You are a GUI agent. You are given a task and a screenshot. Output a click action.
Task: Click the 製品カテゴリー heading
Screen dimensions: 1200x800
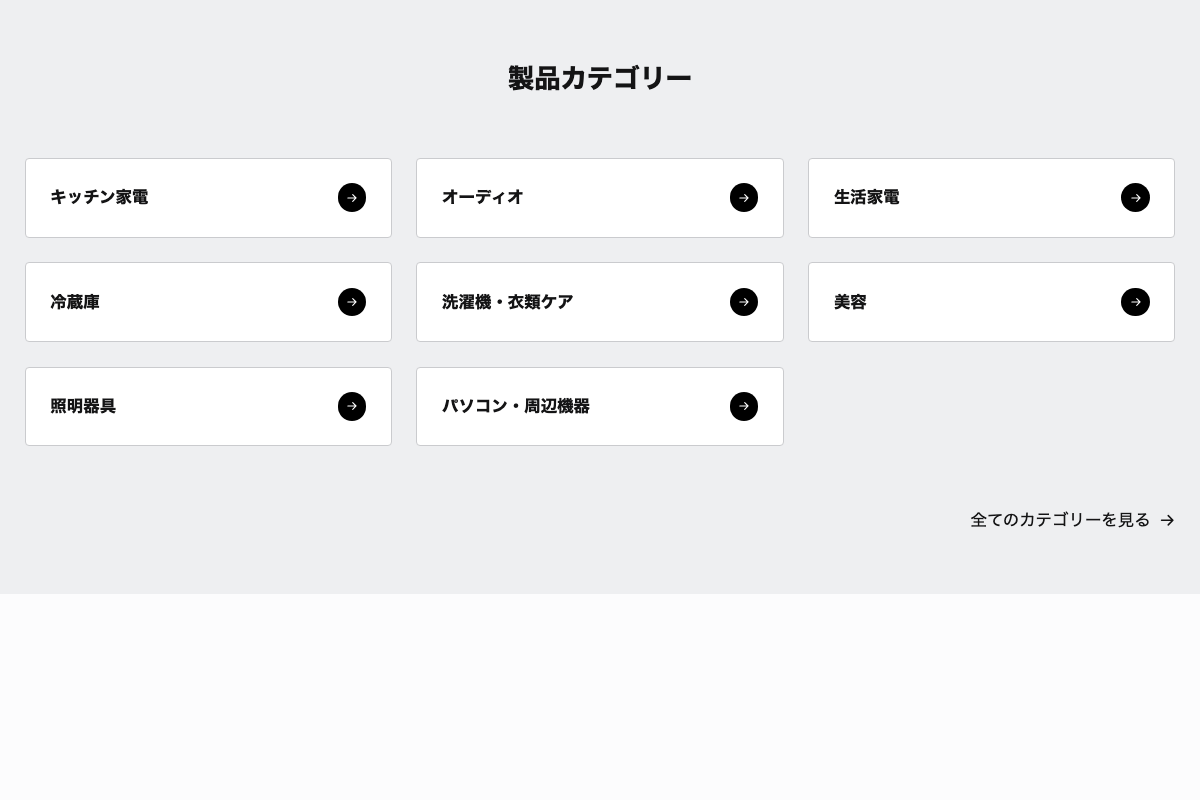point(599,78)
